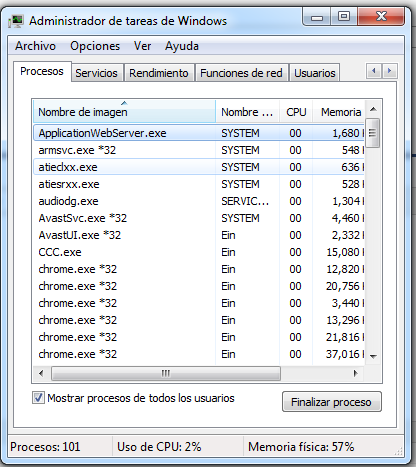
Task: Switch to the Funciones de red tab
Action: [241, 73]
